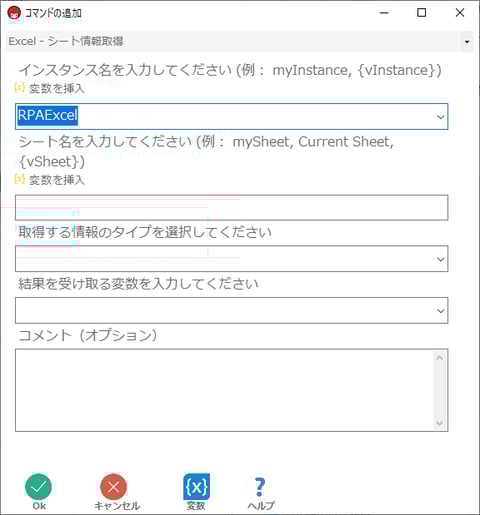The width and height of the screenshot is (480, 515).
Task: Click the comment box scrollbar up arrow
Action: [440, 358]
